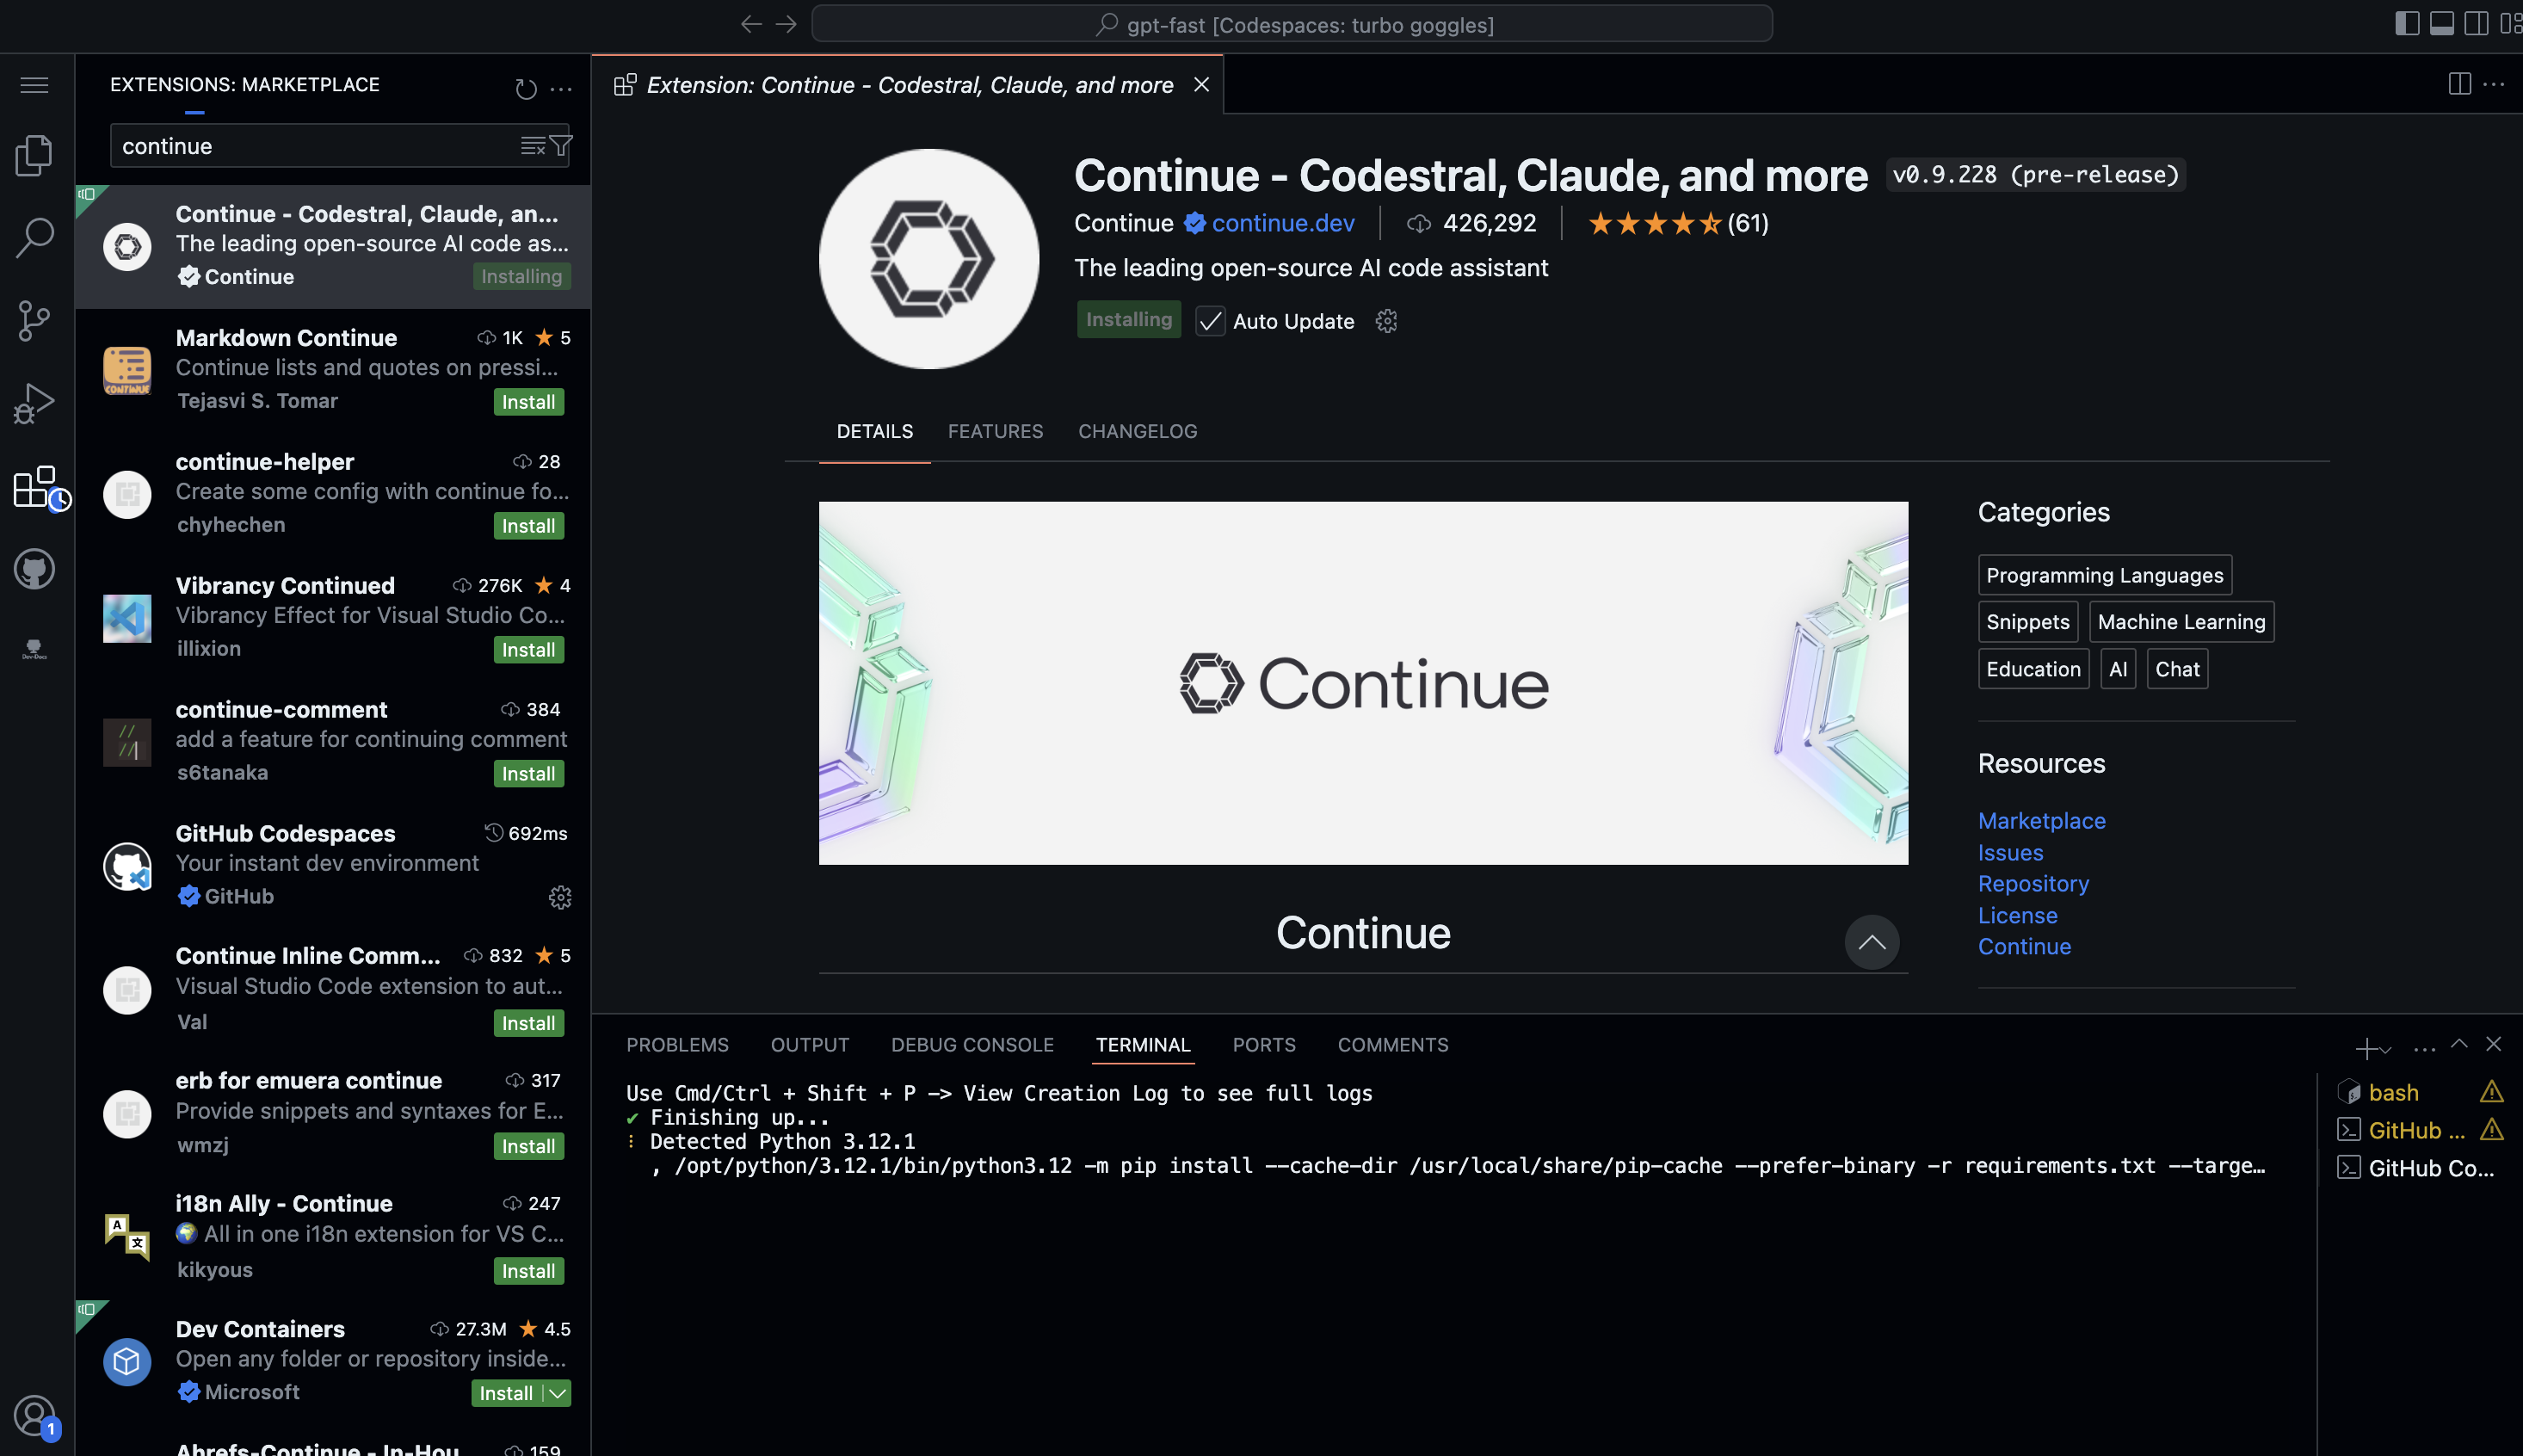Viewport: 2523px width, 1456px height.
Task: Open the Repository resource link
Action: pos(2033,884)
